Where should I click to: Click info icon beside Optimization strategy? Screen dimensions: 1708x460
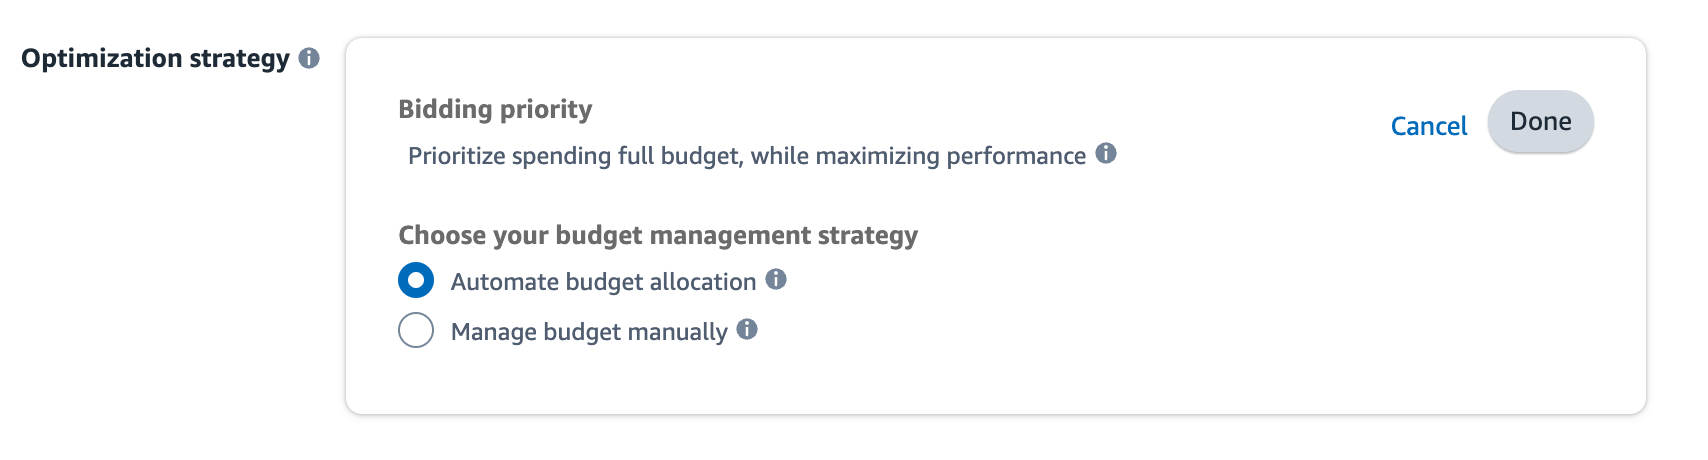point(310,58)
